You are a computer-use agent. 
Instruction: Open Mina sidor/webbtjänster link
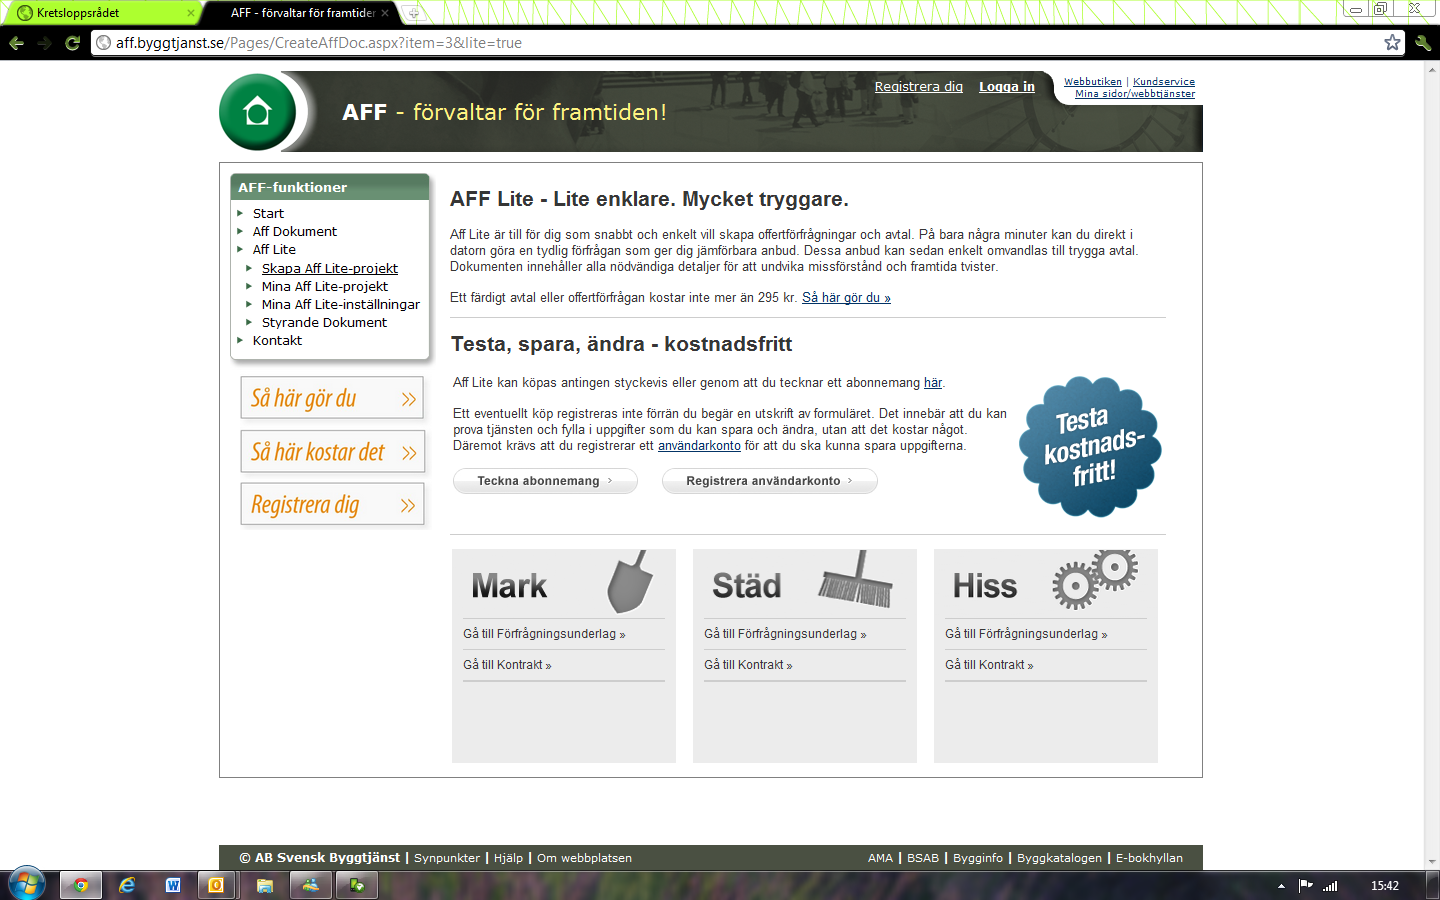[1135, 94]
